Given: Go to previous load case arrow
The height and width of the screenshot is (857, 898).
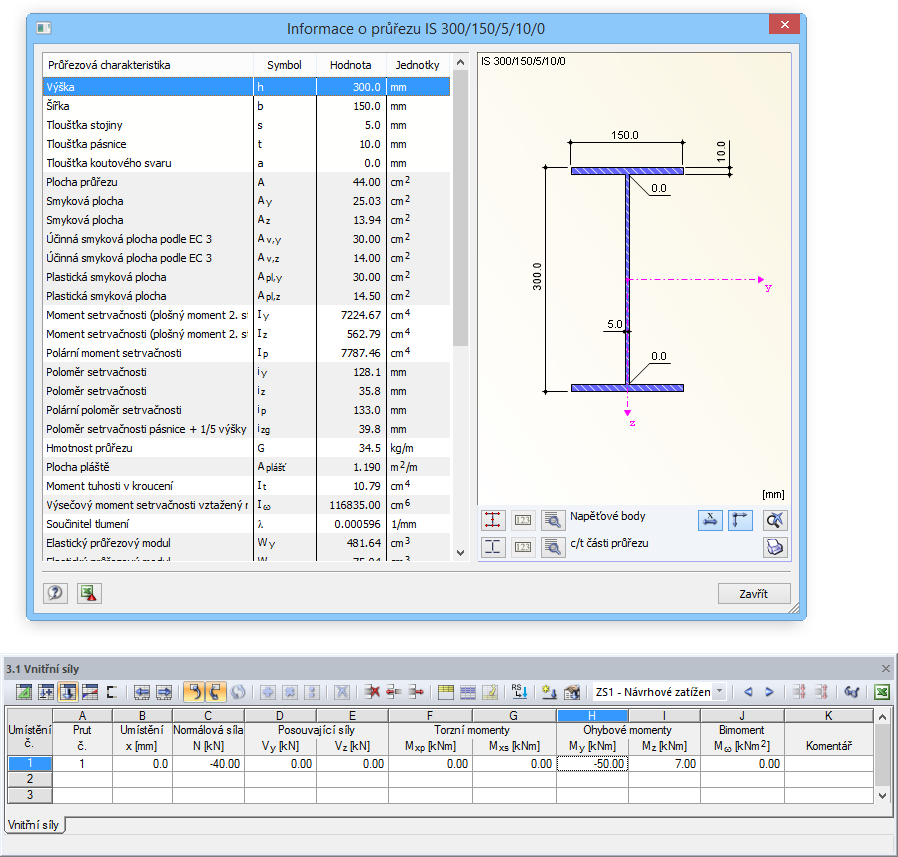Looking at the screenshot, I should [747, 691].
